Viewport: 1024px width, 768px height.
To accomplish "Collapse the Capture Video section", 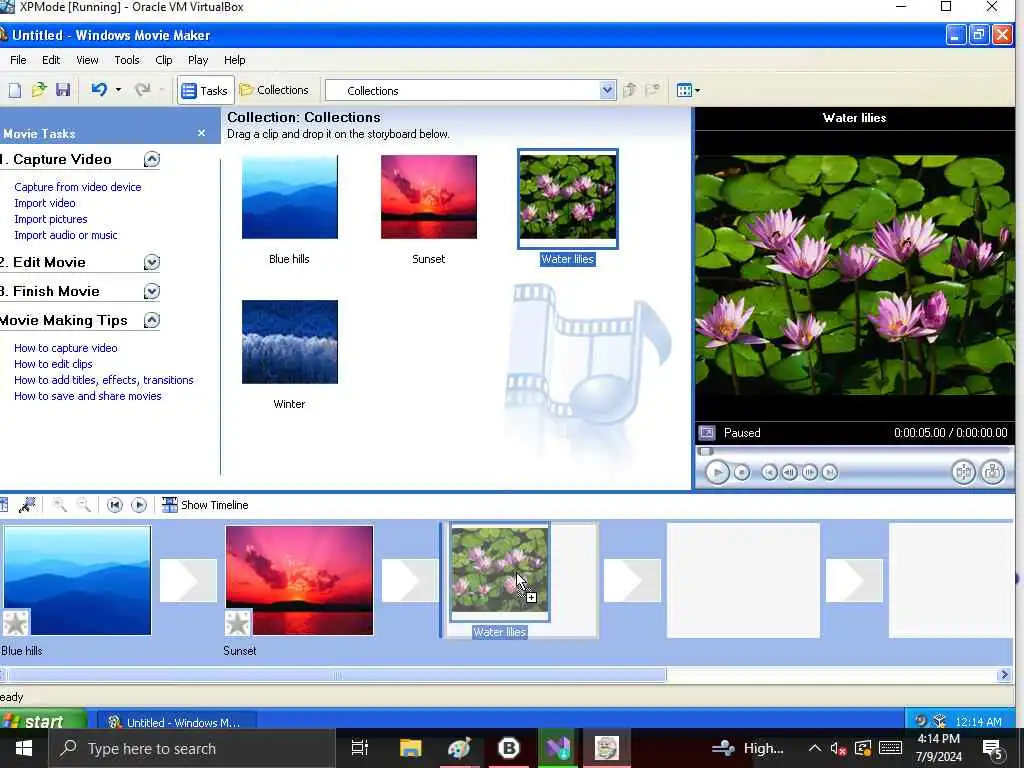I will click(x=152, y=159).
